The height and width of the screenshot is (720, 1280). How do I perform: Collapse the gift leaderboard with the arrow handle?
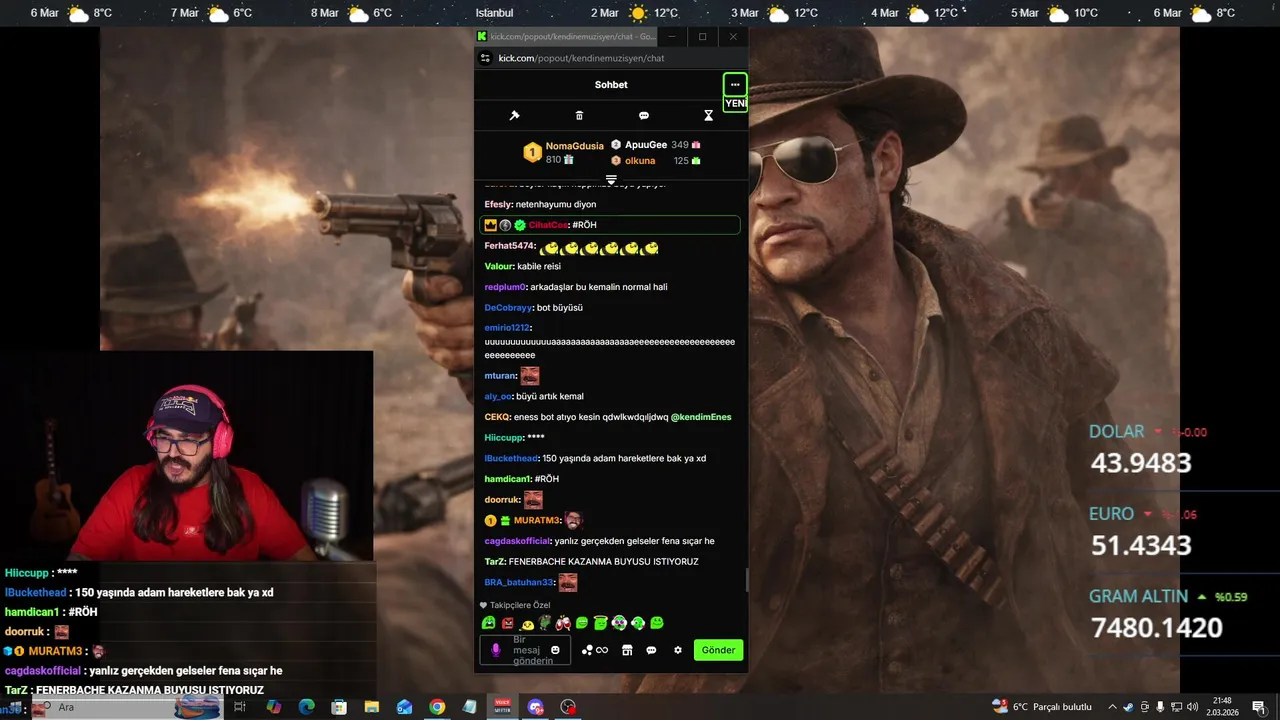tap(611, 180)
